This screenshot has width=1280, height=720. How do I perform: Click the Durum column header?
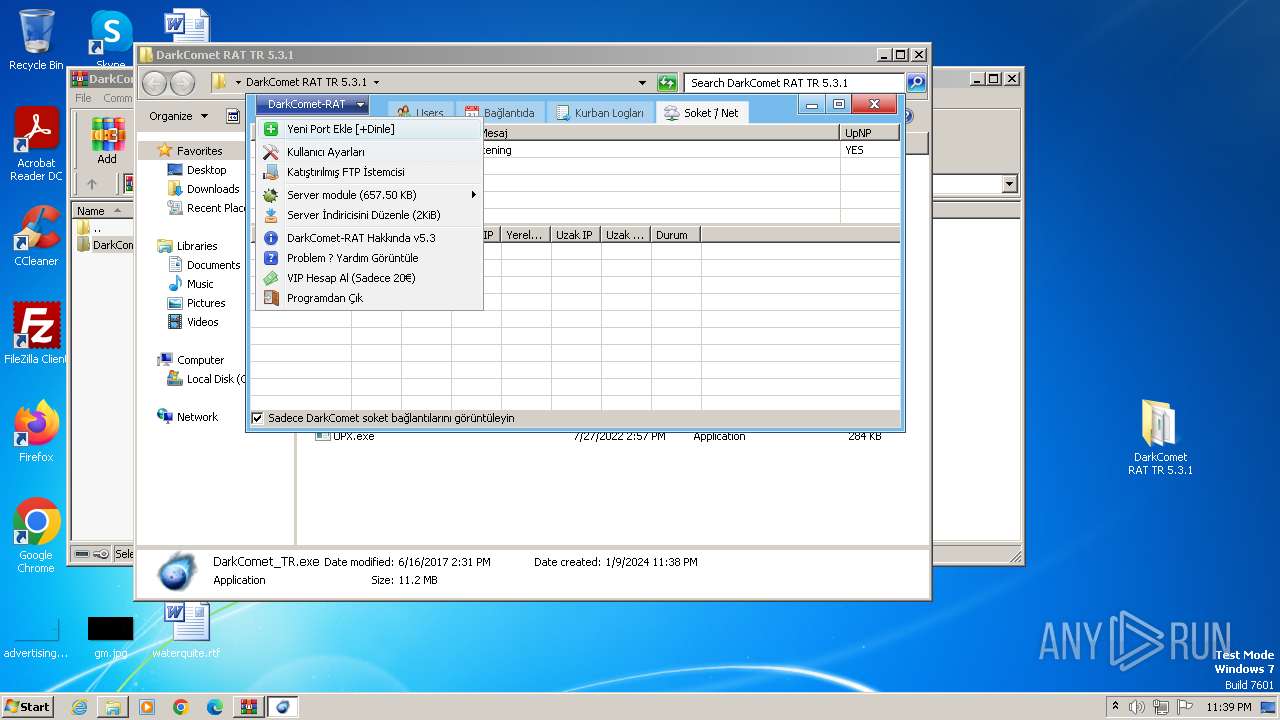(676, 235)
